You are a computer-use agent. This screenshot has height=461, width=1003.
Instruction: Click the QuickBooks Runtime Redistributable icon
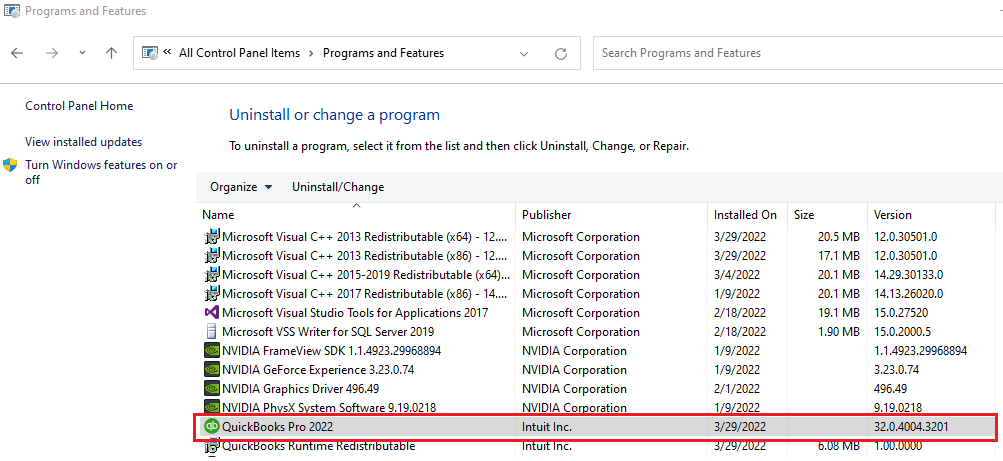coord(211,446)
